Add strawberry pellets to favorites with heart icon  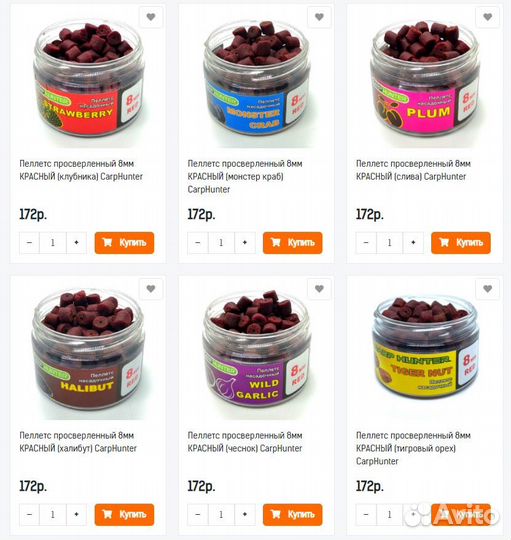tap(151, 17)
